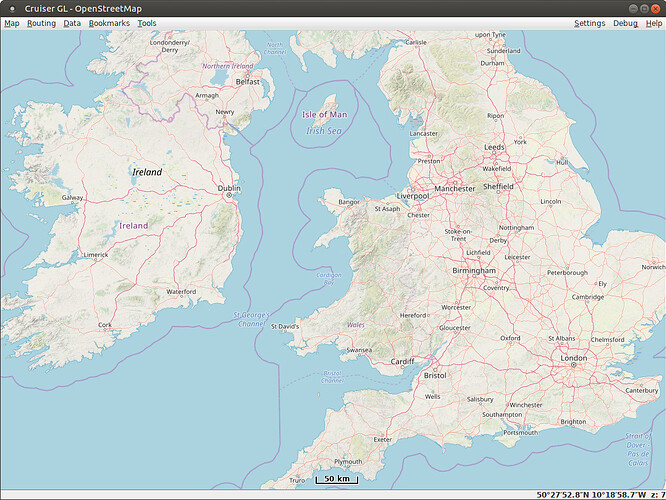Click the Durham label on the map
Image resolution: width=666 pixels, height=500 pixels.
pyautogui.click(x=492, y=63)
